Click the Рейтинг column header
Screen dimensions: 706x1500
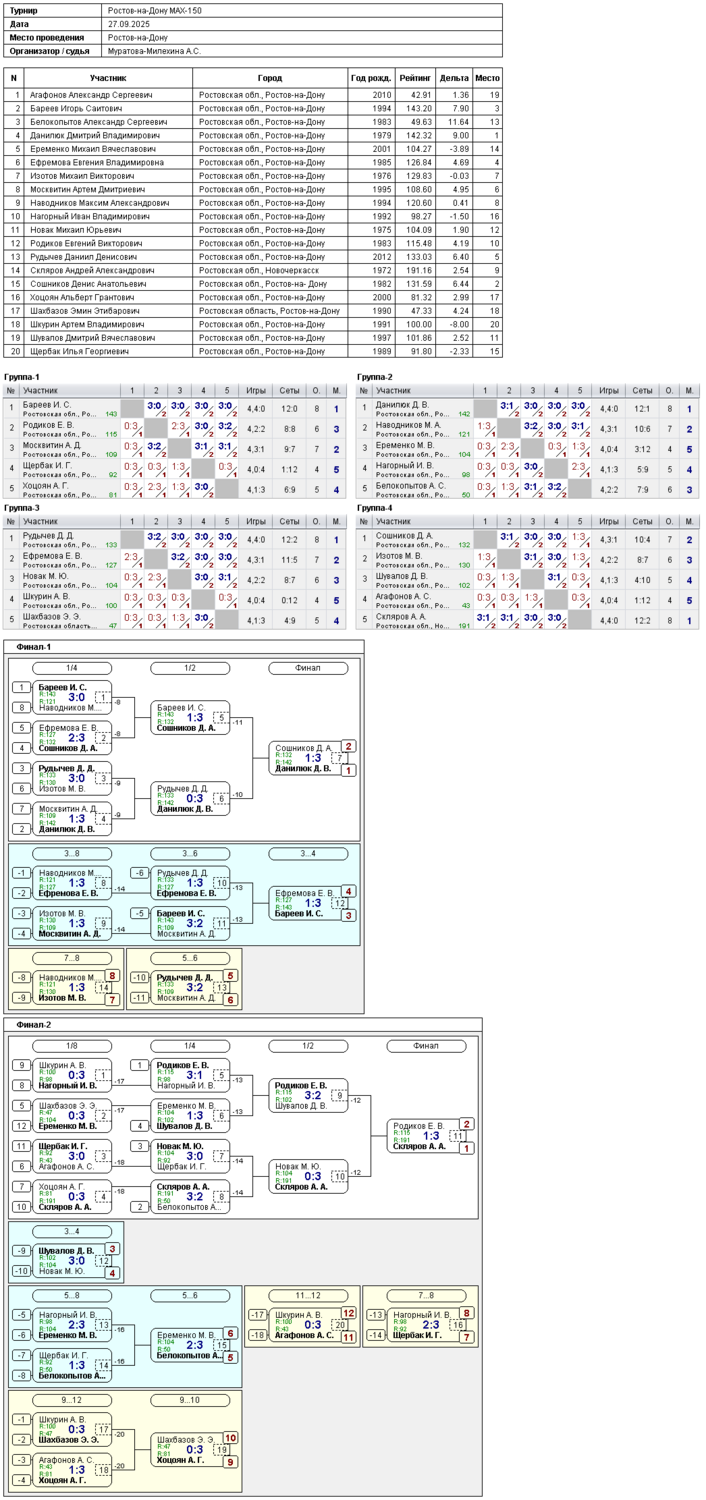[415, 77]
